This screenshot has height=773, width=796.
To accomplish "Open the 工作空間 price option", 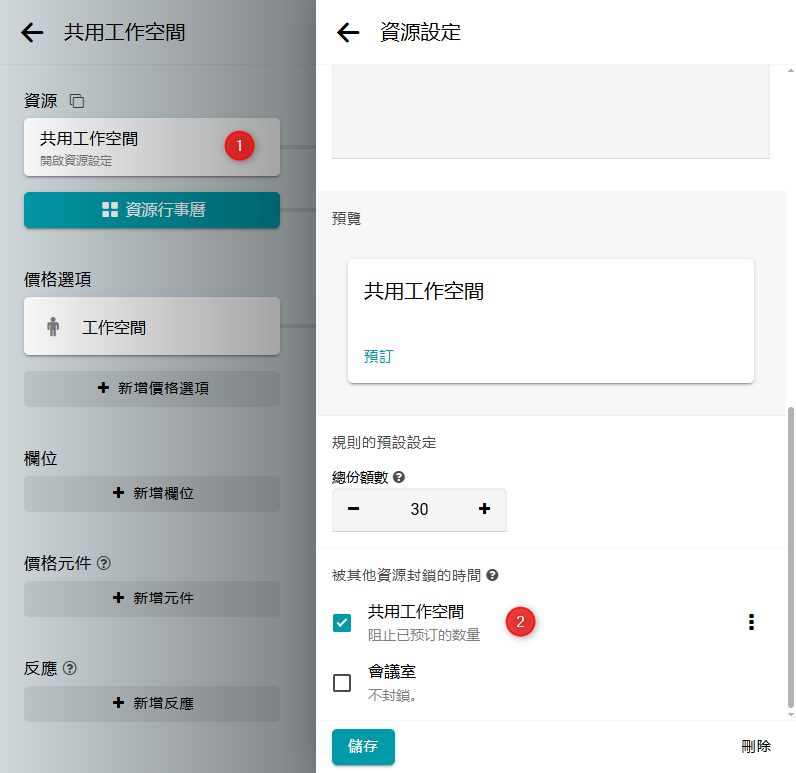I will click(152, 327).
